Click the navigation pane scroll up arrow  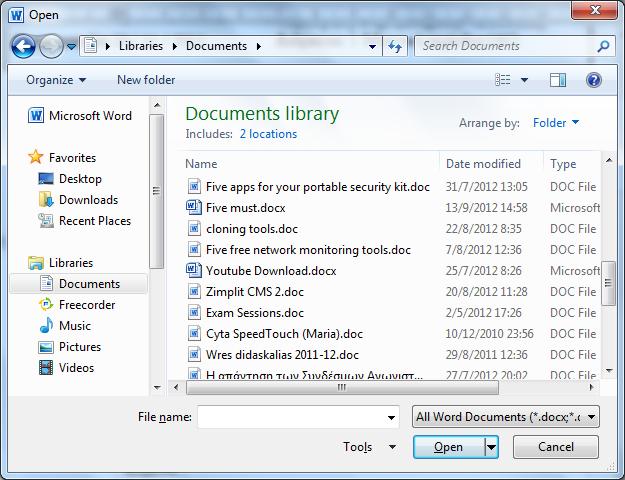157,105
